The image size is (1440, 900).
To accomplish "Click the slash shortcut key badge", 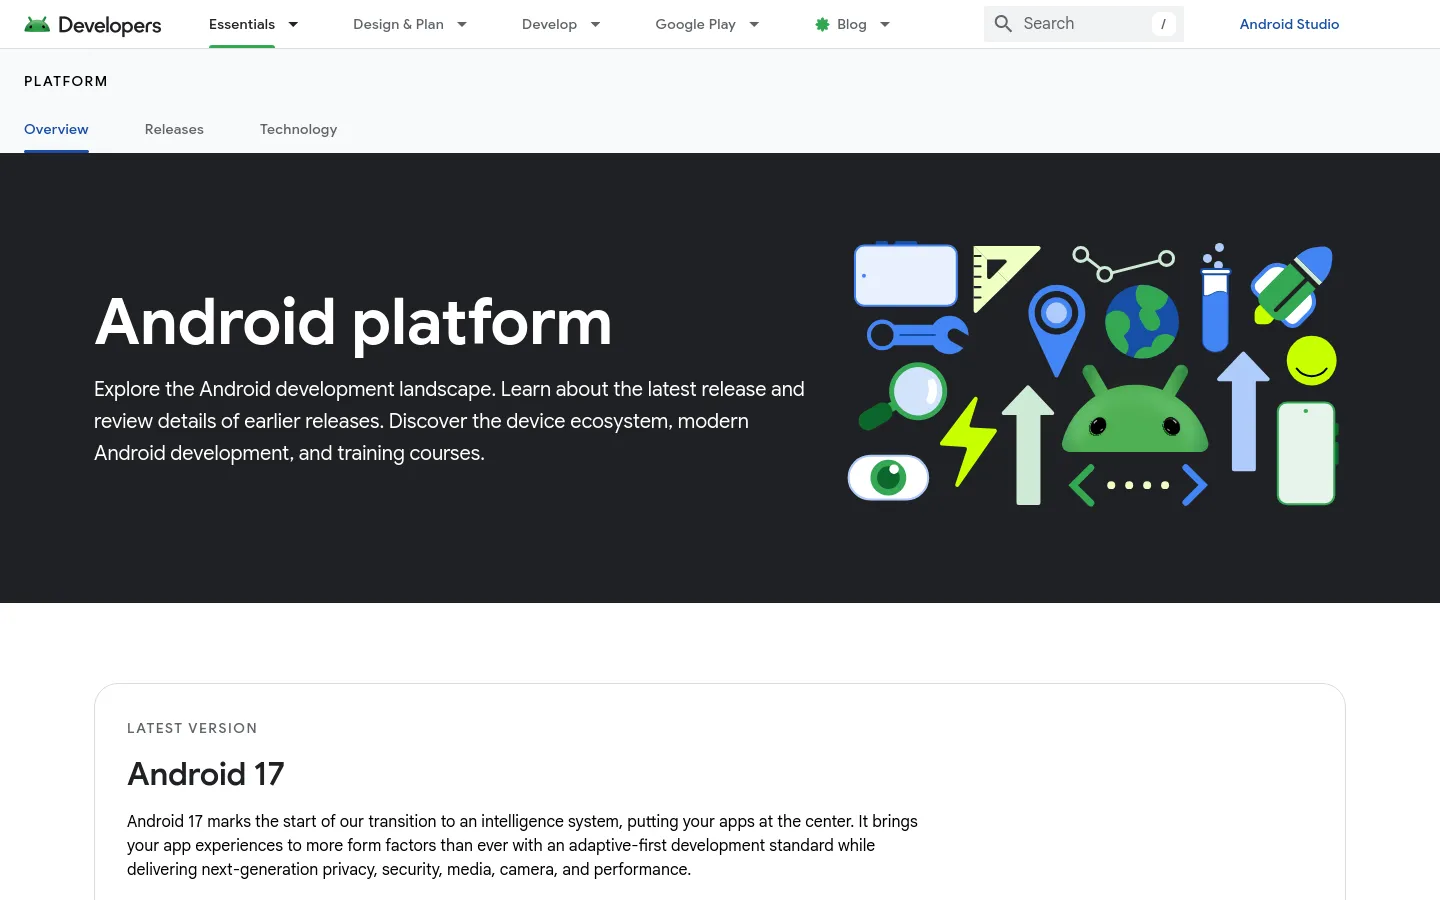I will pyautogui.click(x=1163, y=24).
